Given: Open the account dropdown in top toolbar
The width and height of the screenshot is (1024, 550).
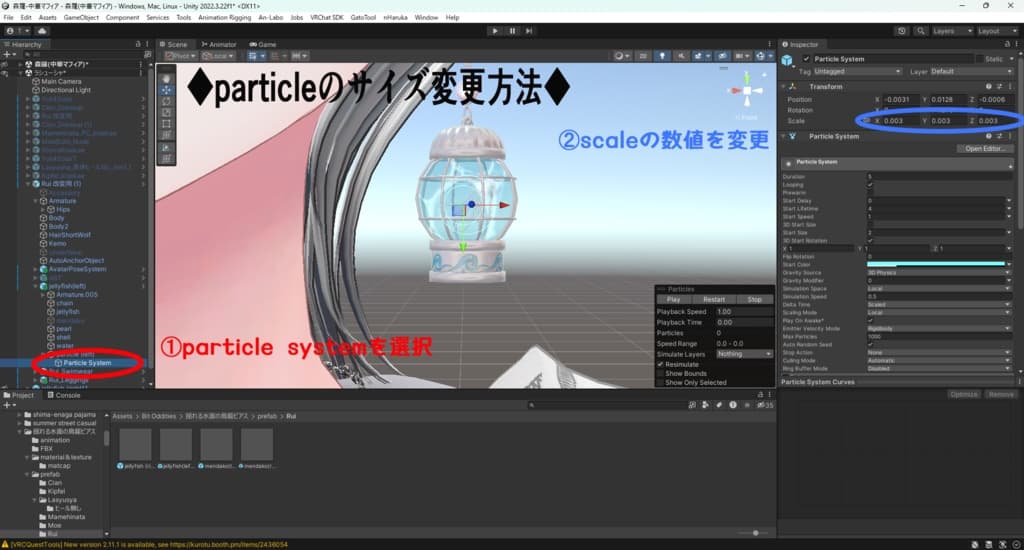Looking at the screenshot, I should coord(18,31).
